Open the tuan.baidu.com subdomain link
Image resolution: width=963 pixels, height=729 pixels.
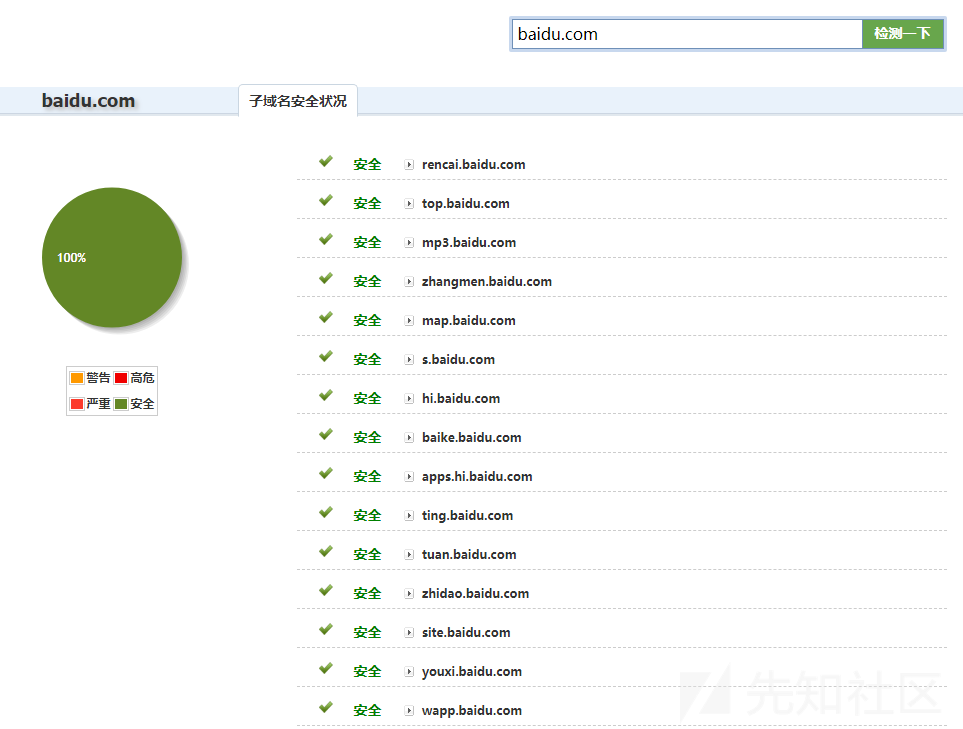pos(469,555)
